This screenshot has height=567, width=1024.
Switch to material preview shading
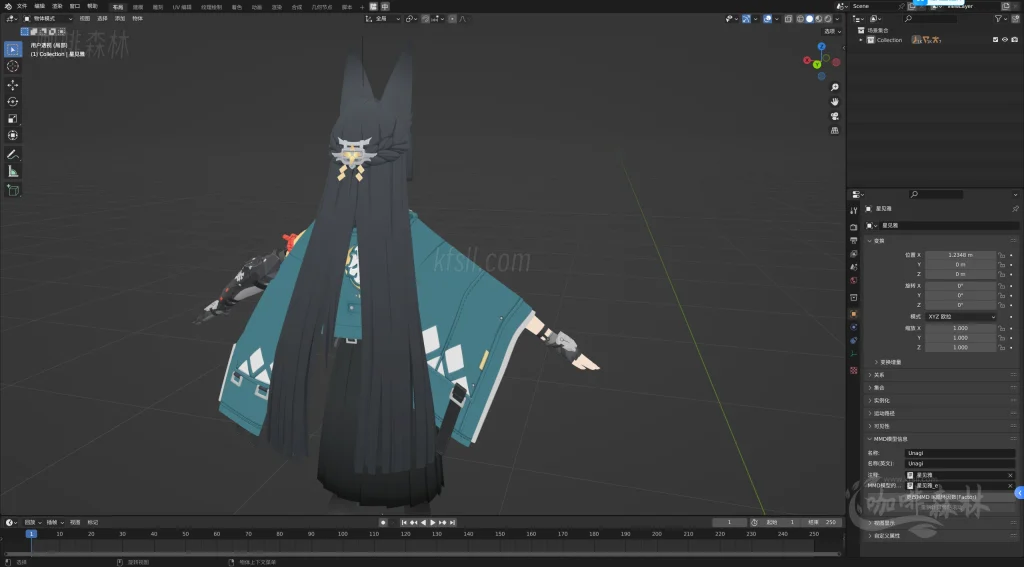818,19
